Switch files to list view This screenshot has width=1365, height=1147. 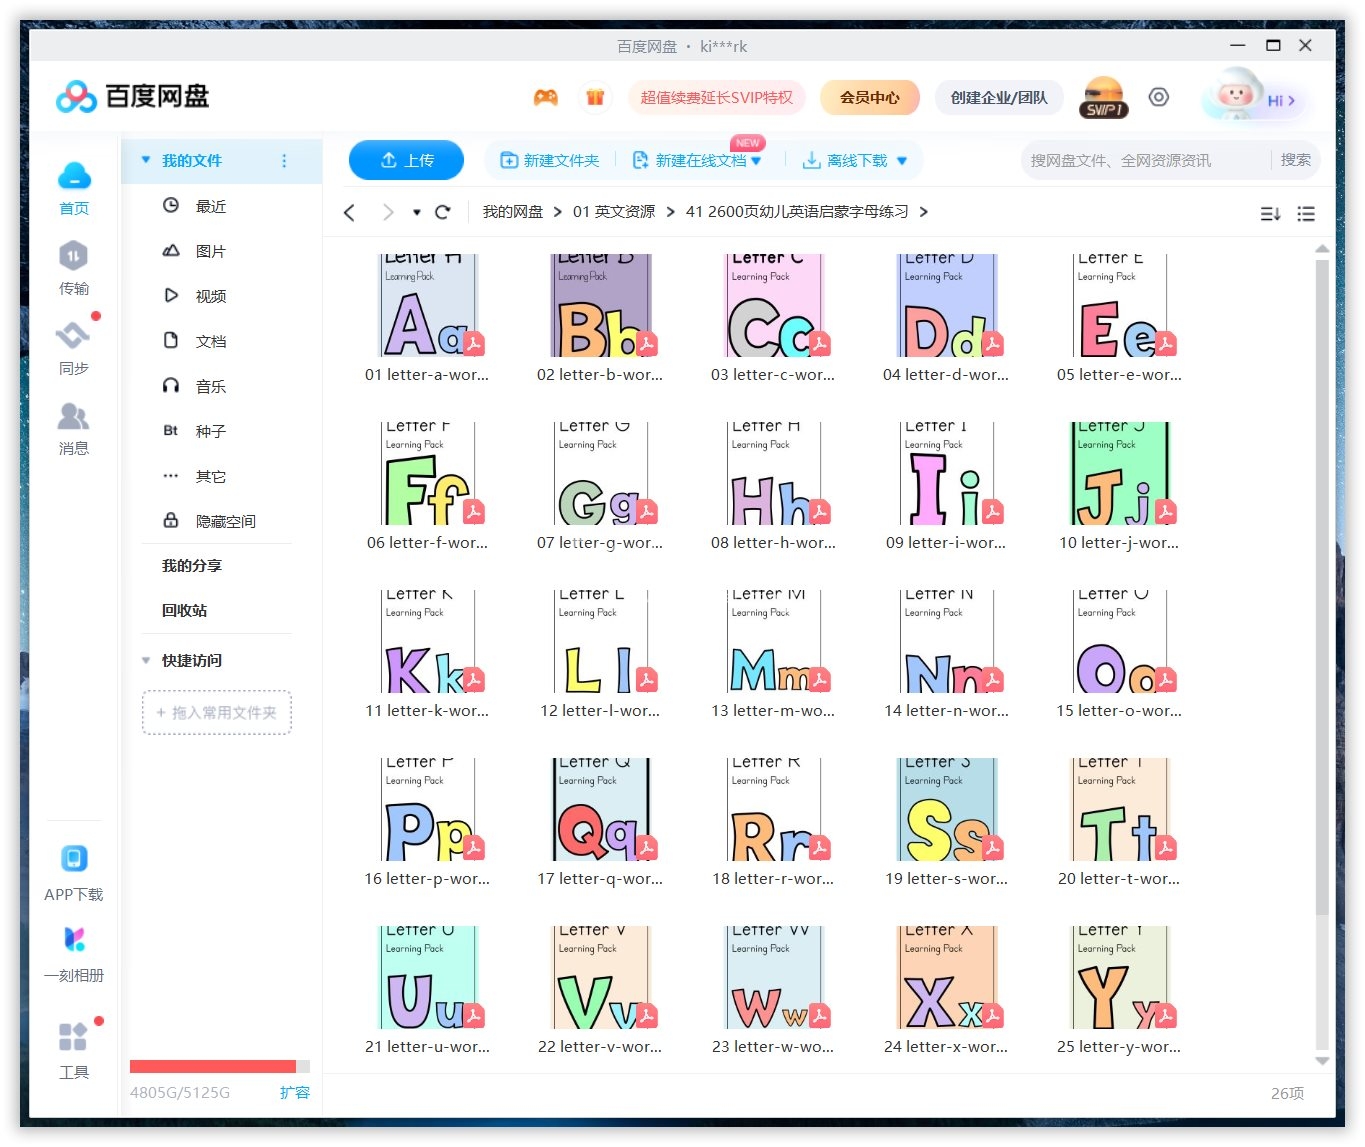pyautogui.click(x=1306, y=213)
